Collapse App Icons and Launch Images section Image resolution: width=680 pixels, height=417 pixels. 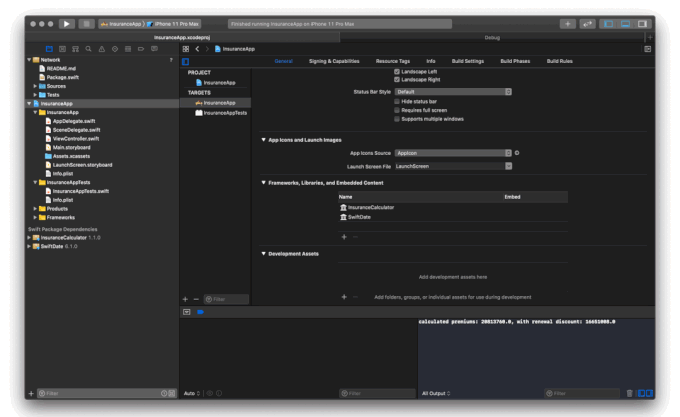coord(263,140)
